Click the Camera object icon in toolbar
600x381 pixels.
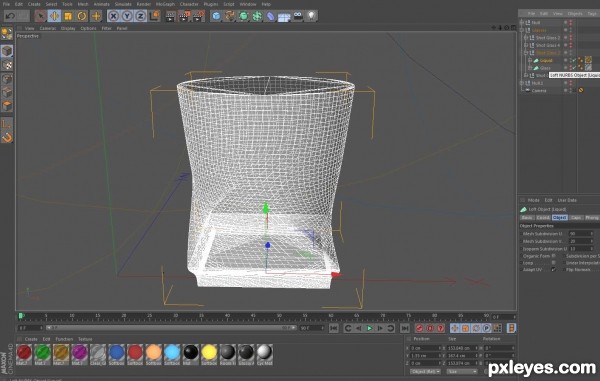298,16
